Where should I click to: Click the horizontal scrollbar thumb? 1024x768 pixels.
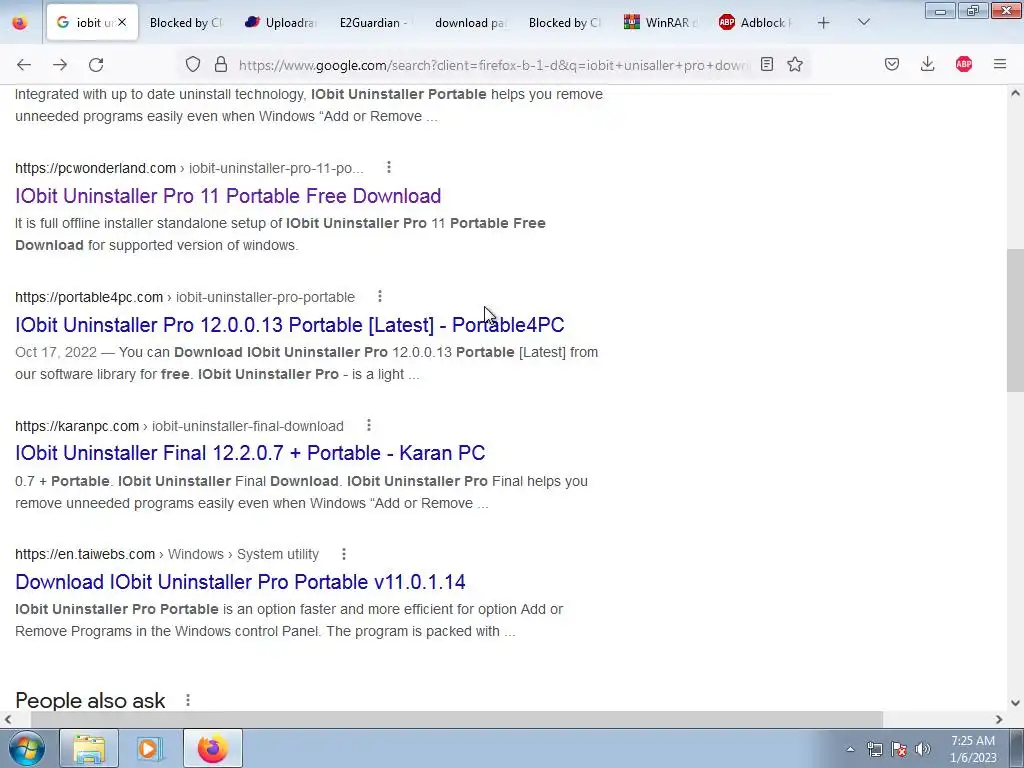457,719
